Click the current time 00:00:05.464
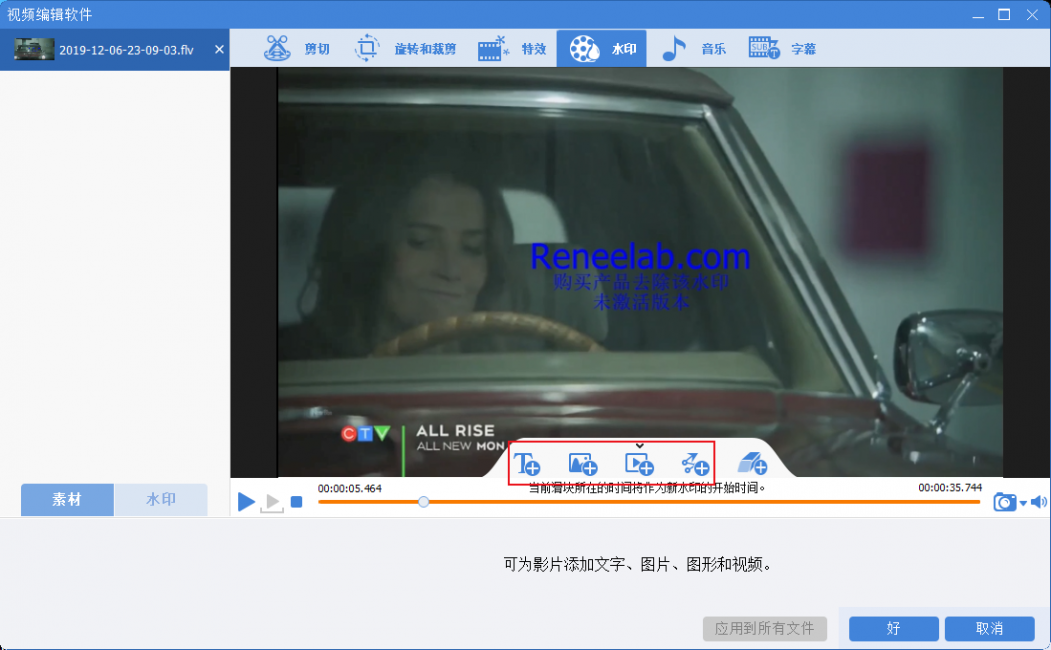Image resolution: width=1051 pixels, height=650 pixels. tap(349, 488)
